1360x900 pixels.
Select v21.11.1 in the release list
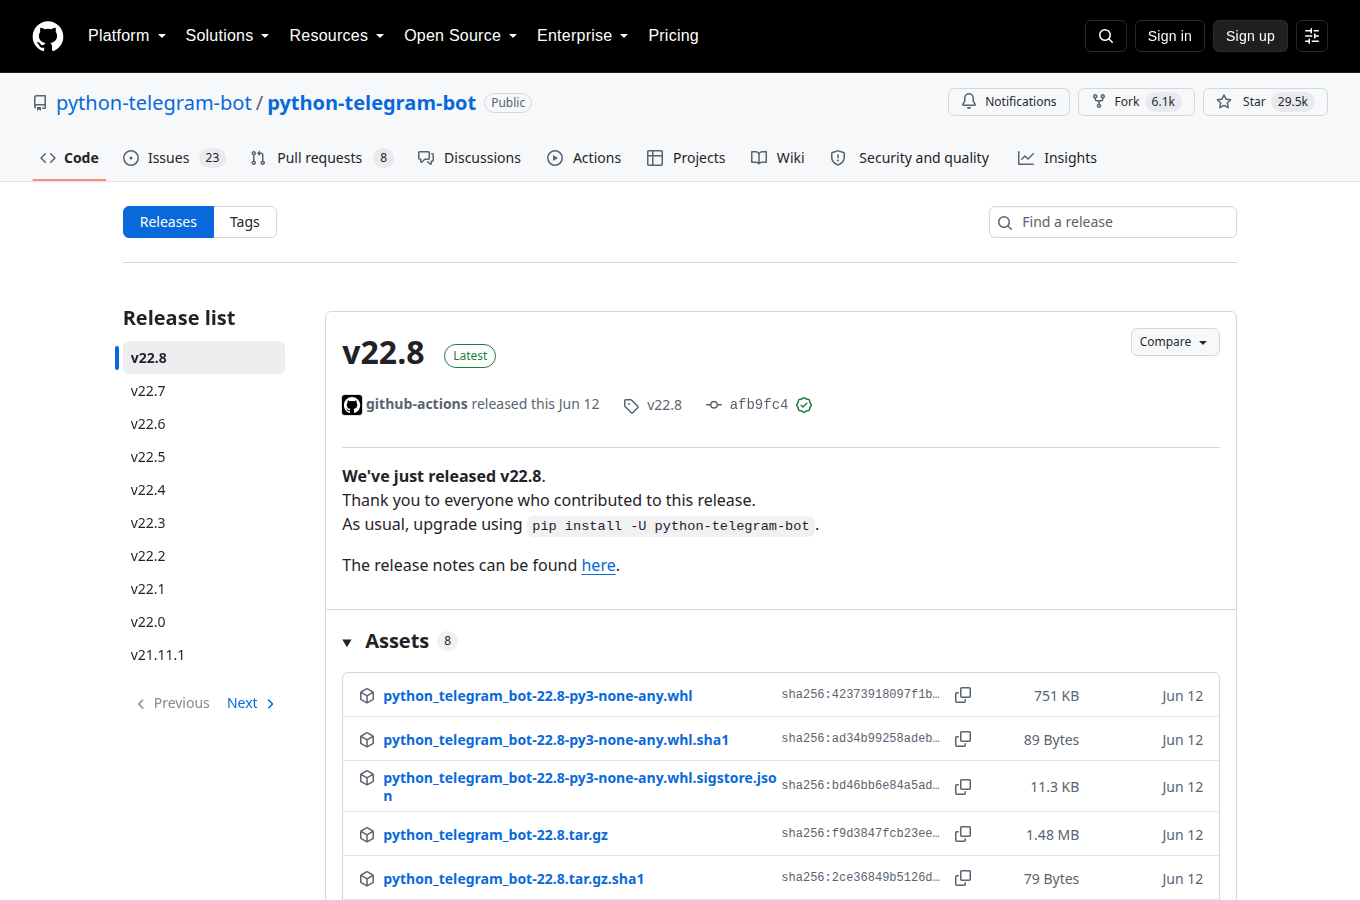point(204,655)
